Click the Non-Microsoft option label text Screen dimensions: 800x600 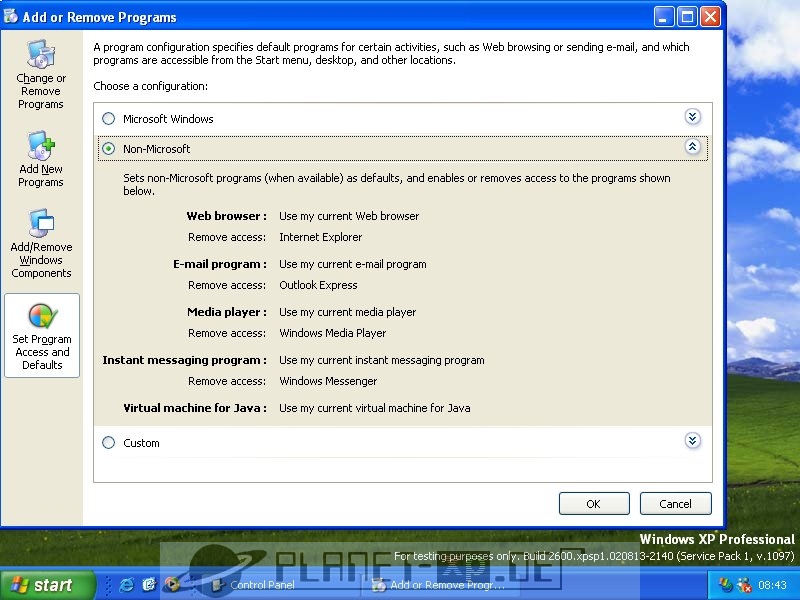pyautogui.click(x=157, y=149)
